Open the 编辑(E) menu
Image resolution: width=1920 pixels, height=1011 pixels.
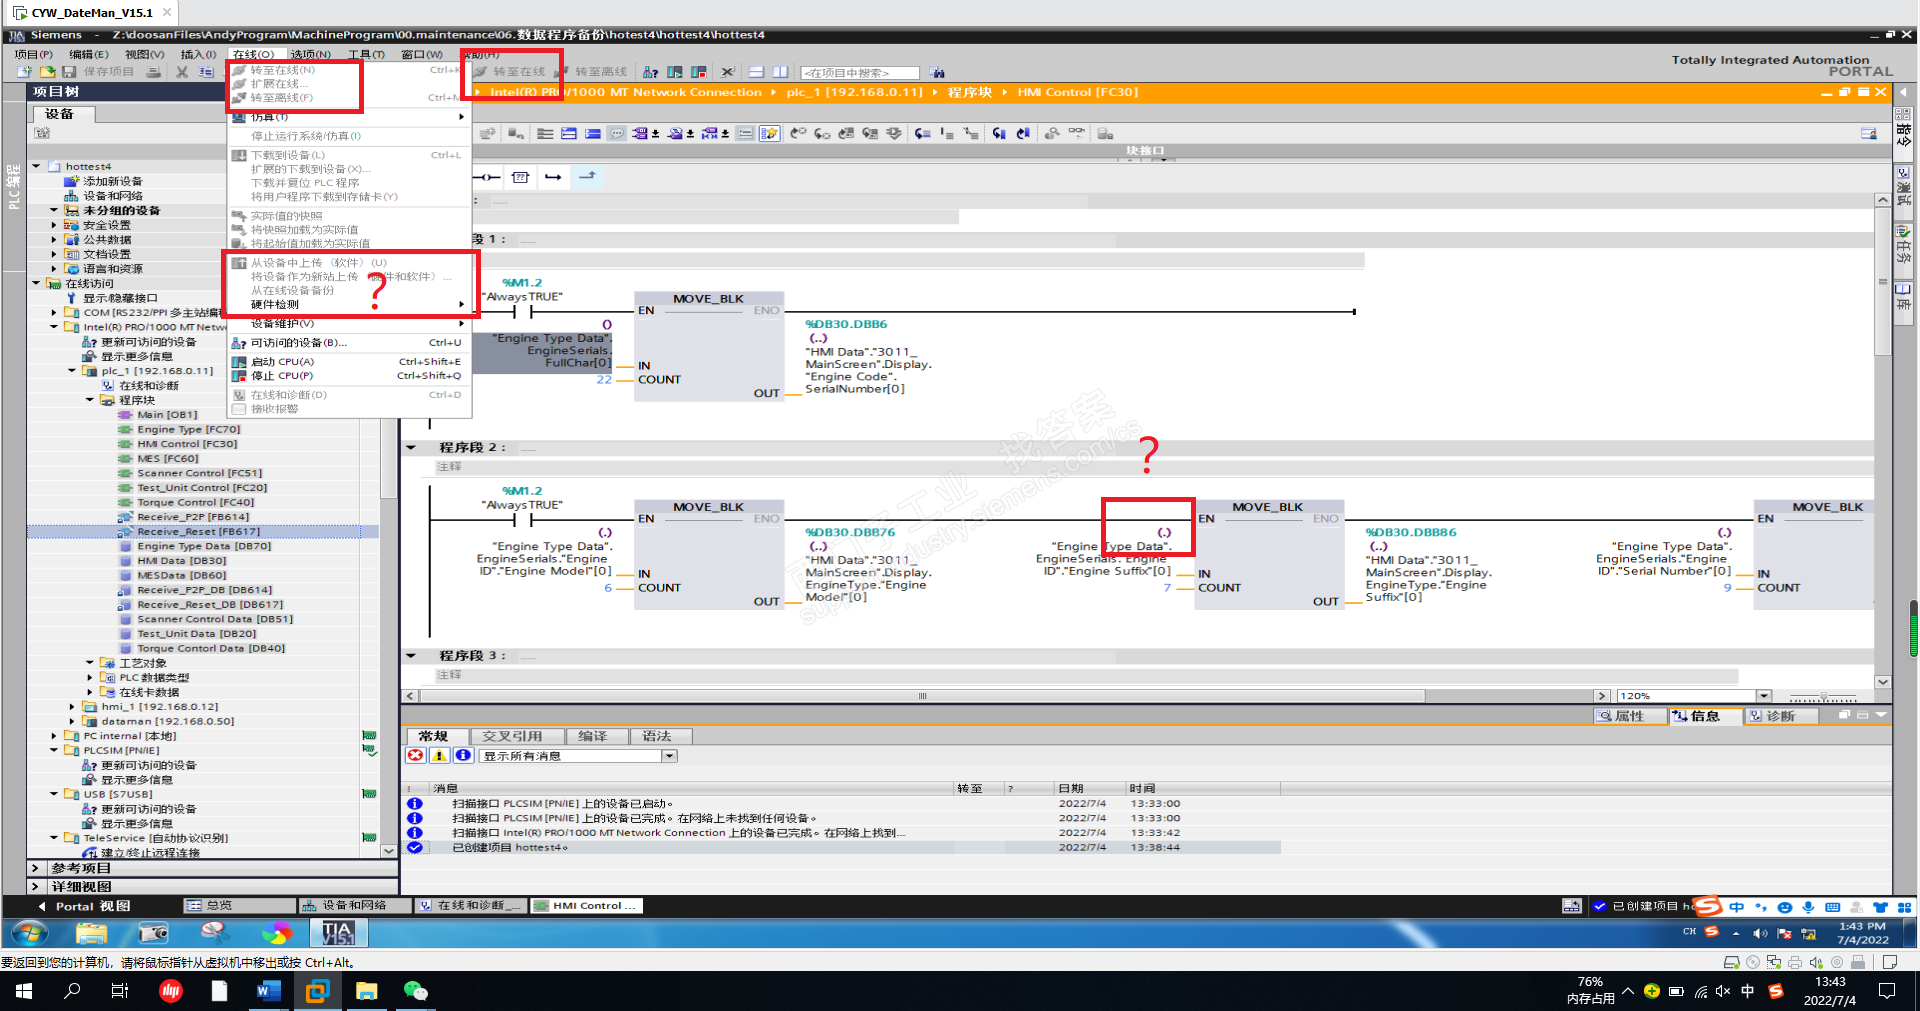[88, 54]
